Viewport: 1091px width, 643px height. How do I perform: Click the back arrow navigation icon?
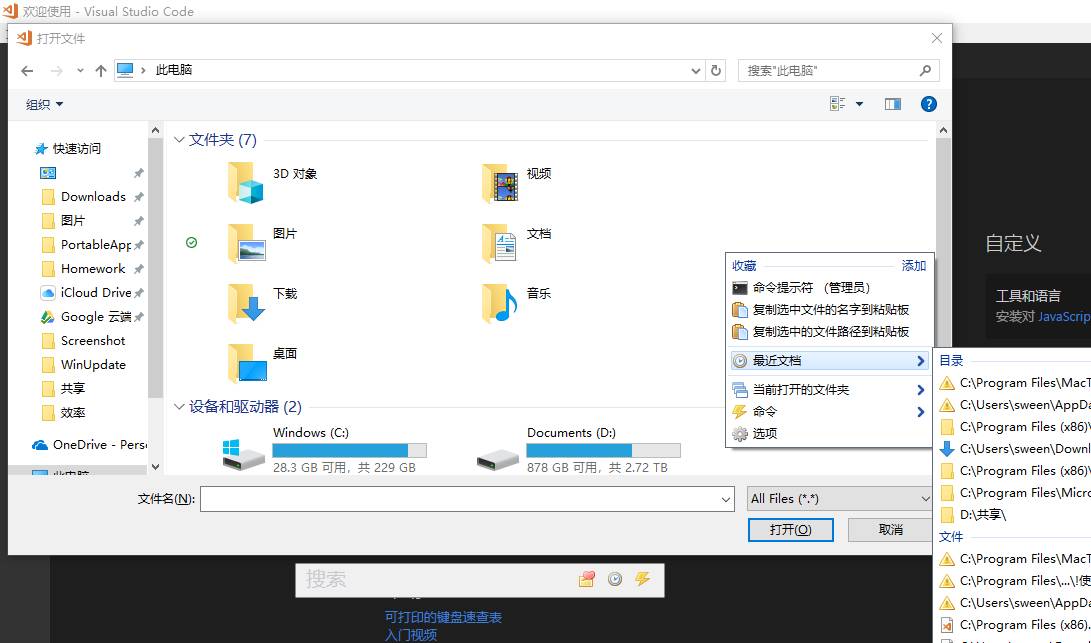click(x=27, y=70)
